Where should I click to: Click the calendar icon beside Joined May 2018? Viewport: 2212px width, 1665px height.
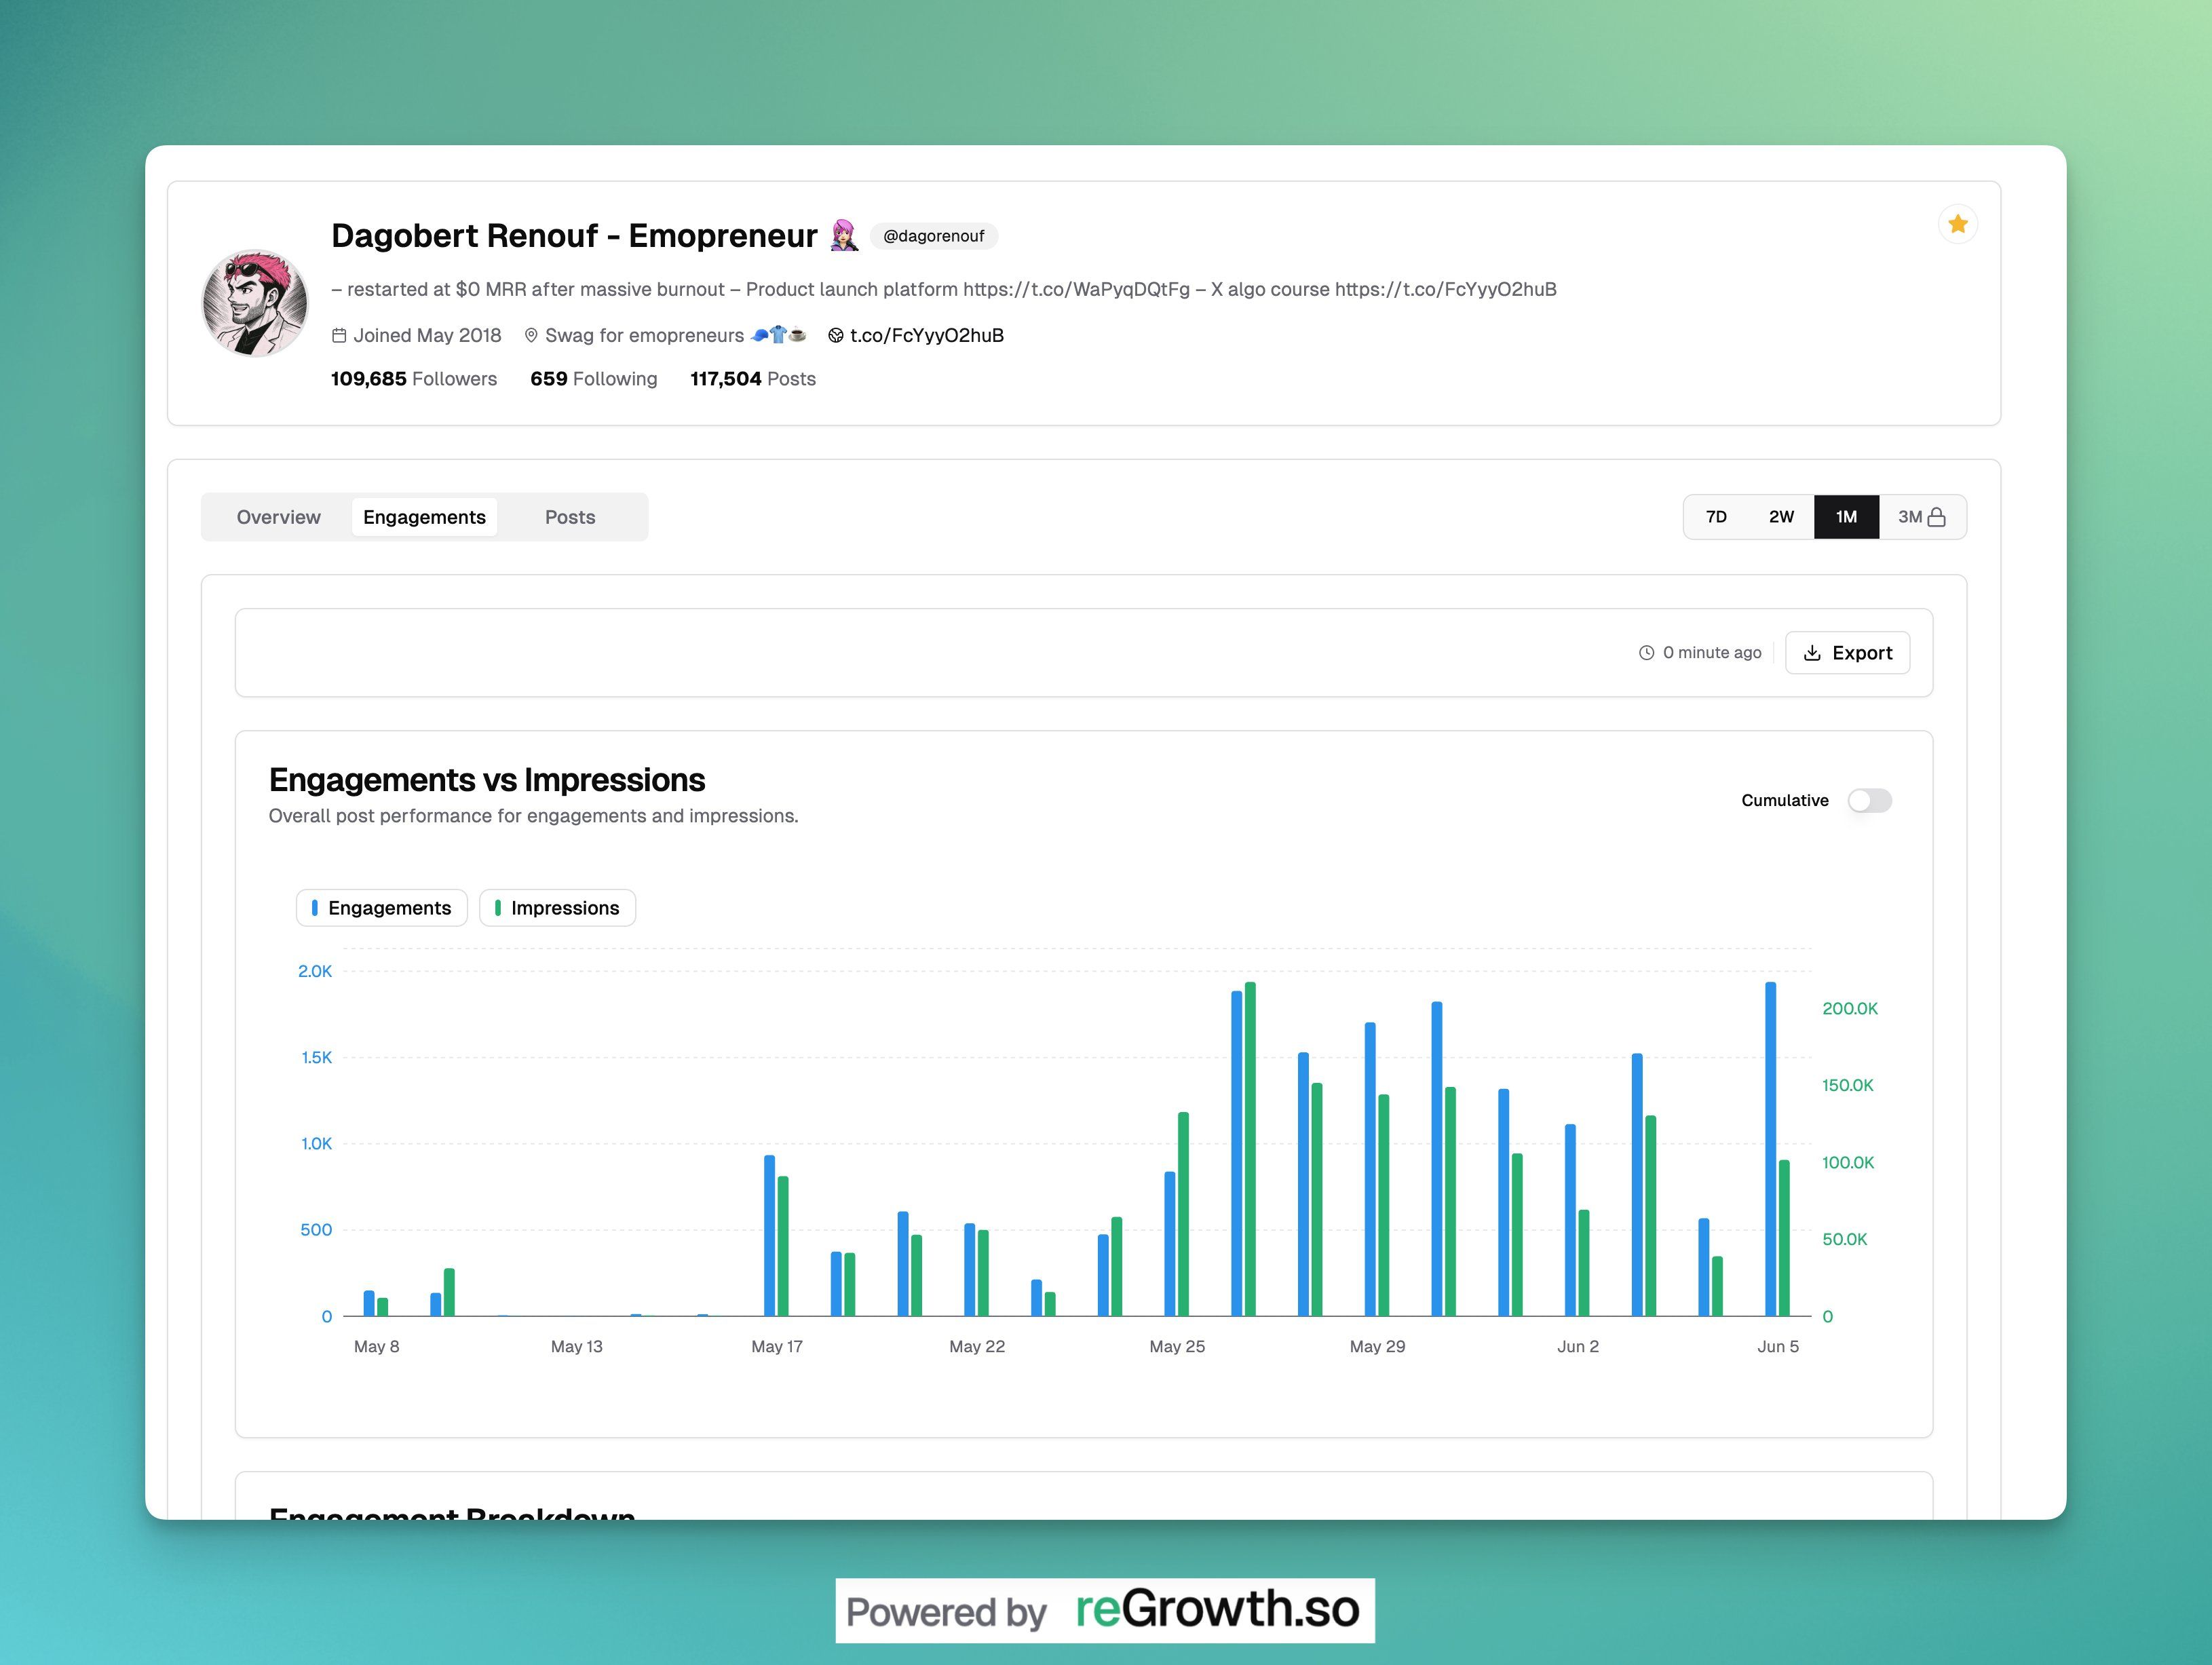pos(339,336)
